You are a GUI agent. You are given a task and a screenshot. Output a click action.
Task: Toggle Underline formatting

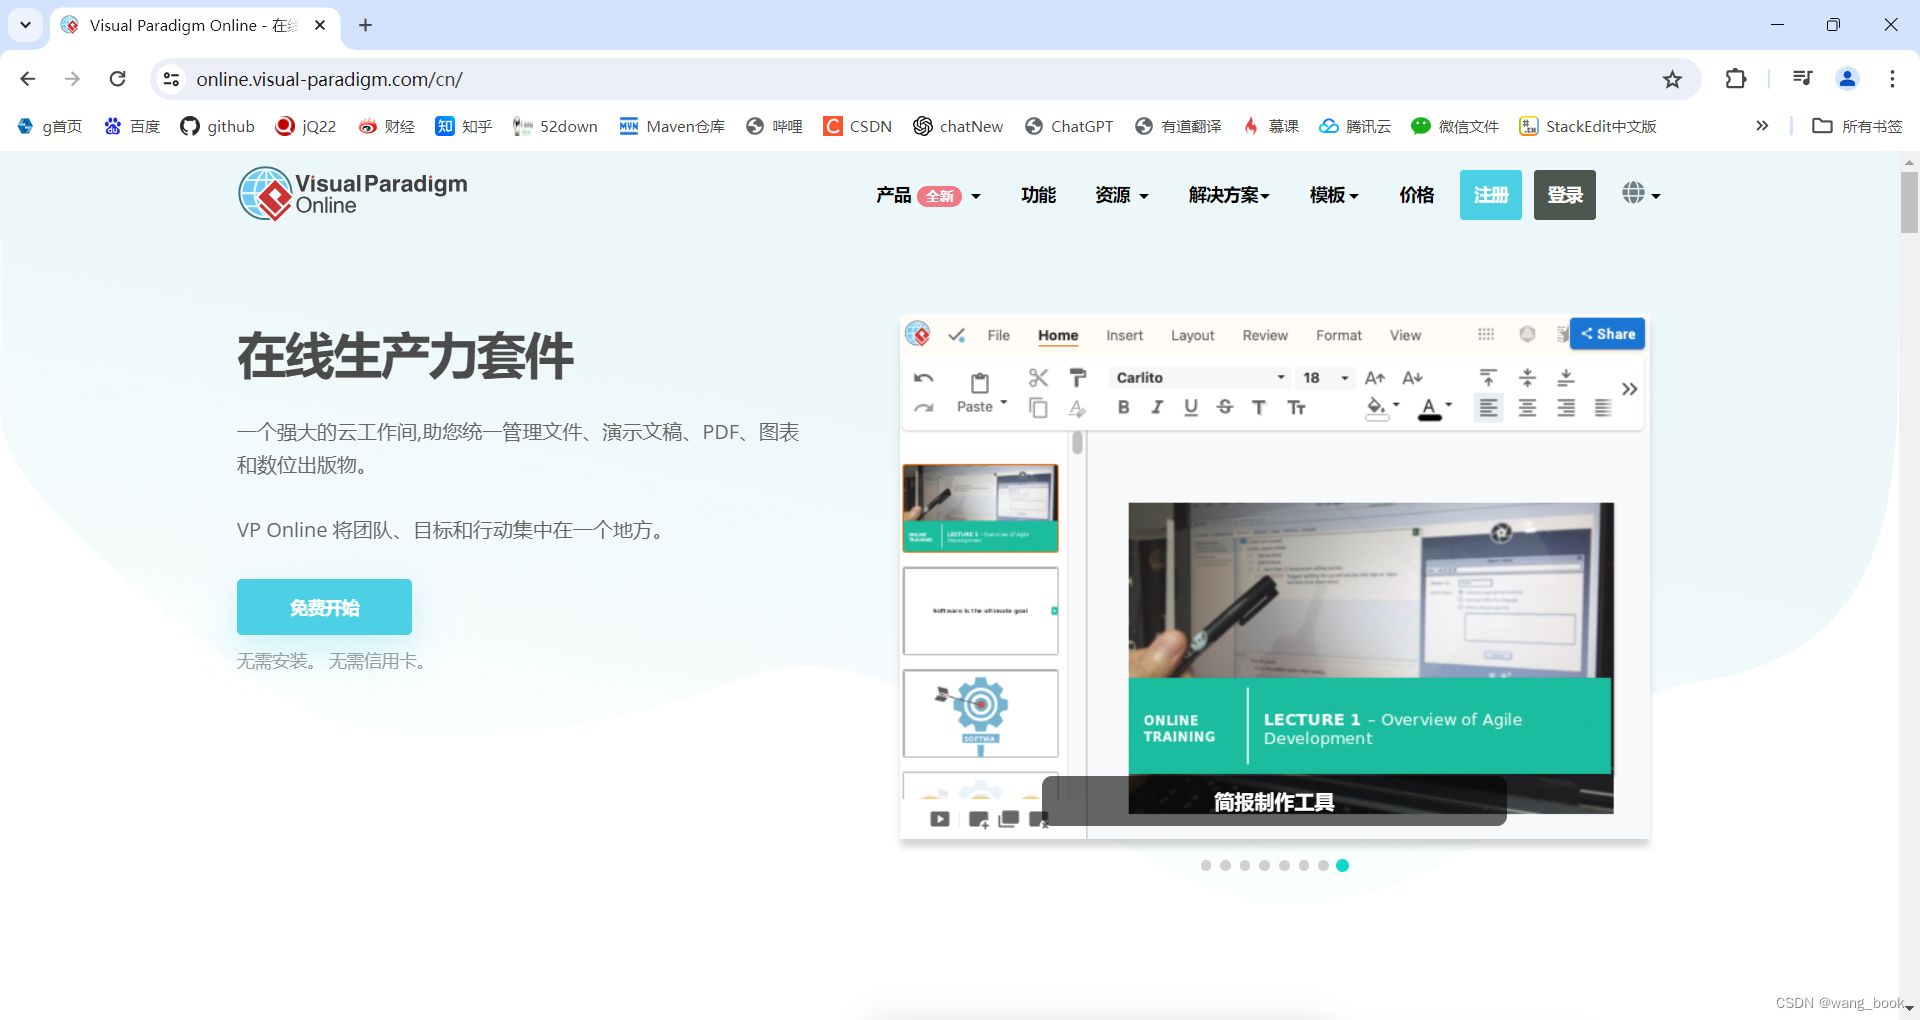1191,407
